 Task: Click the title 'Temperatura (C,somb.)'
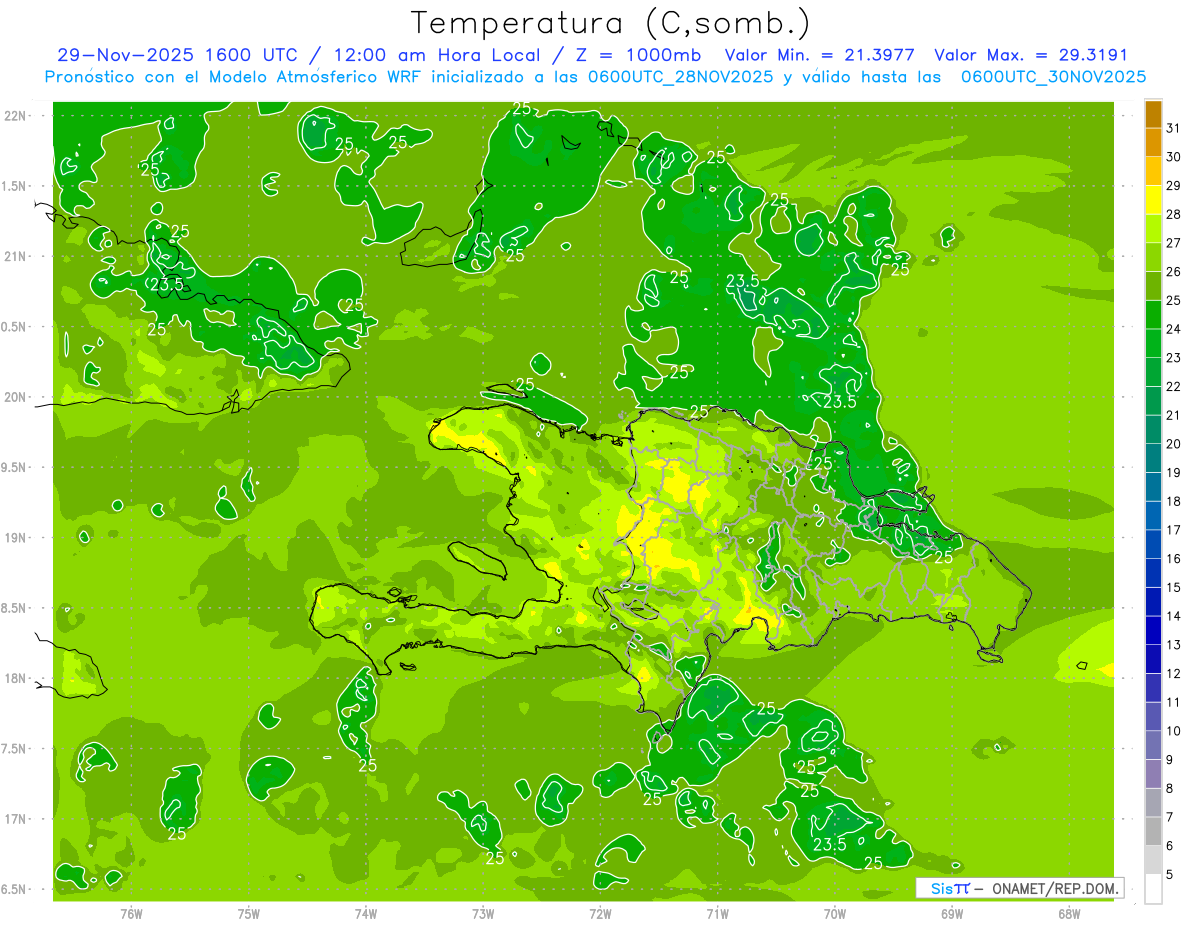pyautogui.click(x=611, y=23)
